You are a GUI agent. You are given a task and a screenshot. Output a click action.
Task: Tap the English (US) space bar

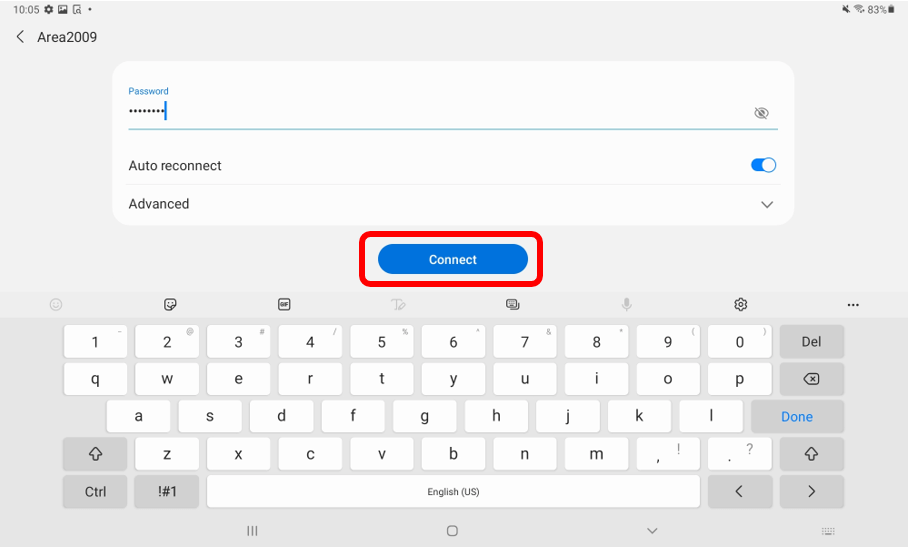[453, 492]
